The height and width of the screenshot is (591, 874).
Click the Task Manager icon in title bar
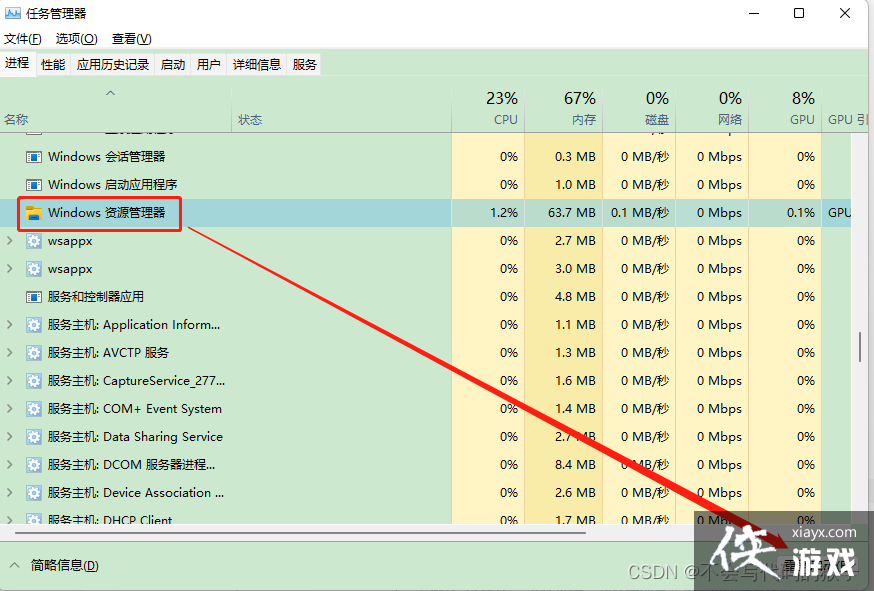coord(13,13)
